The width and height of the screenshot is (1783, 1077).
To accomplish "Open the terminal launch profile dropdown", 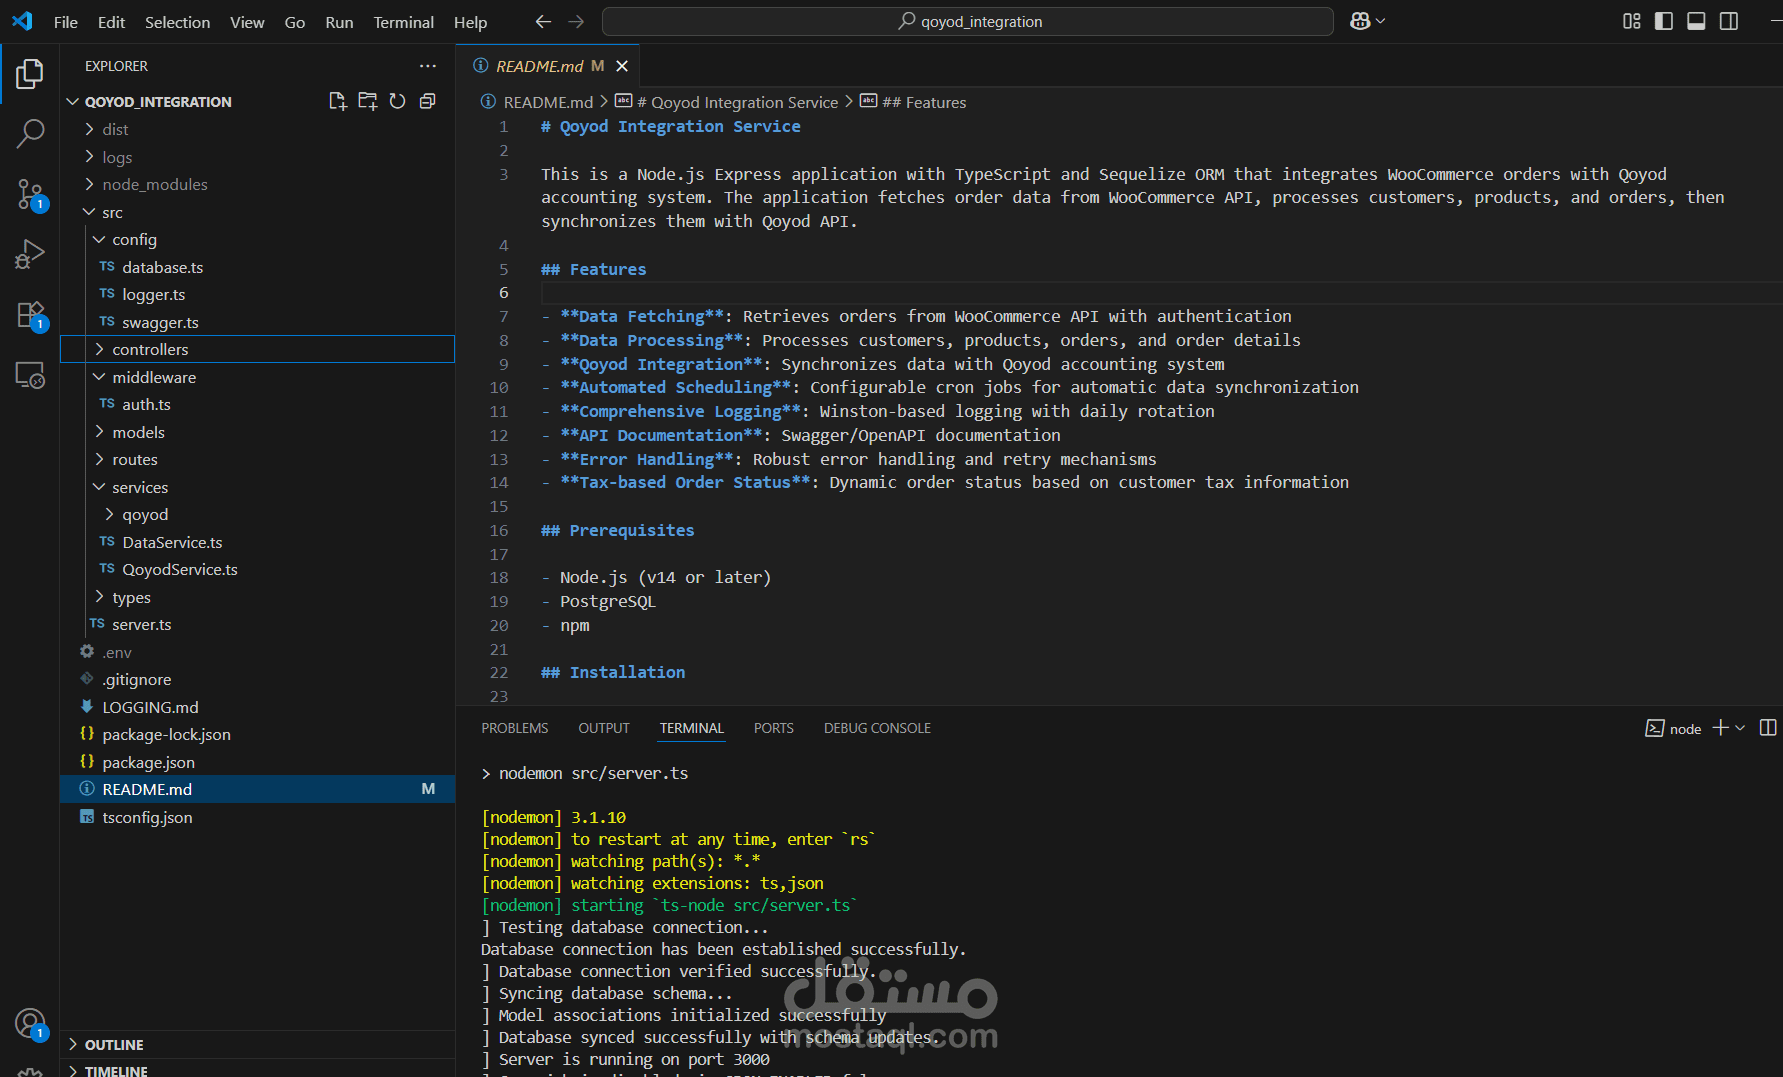I will pyautogui.click(x=1740, y=728).
